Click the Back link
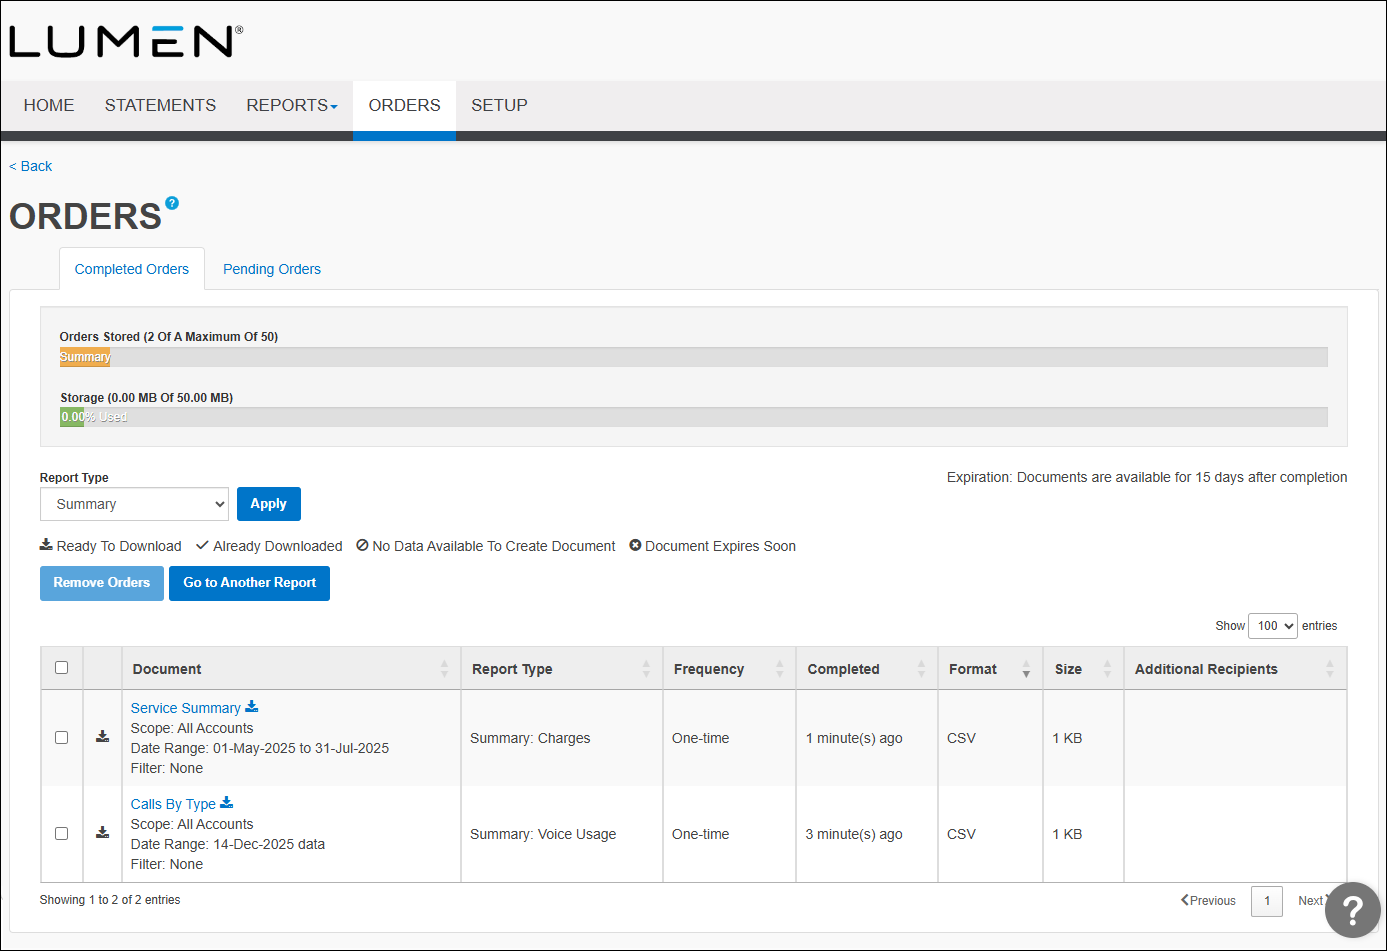This screenshot has height=951, width=1387. [x=31, y=166]
